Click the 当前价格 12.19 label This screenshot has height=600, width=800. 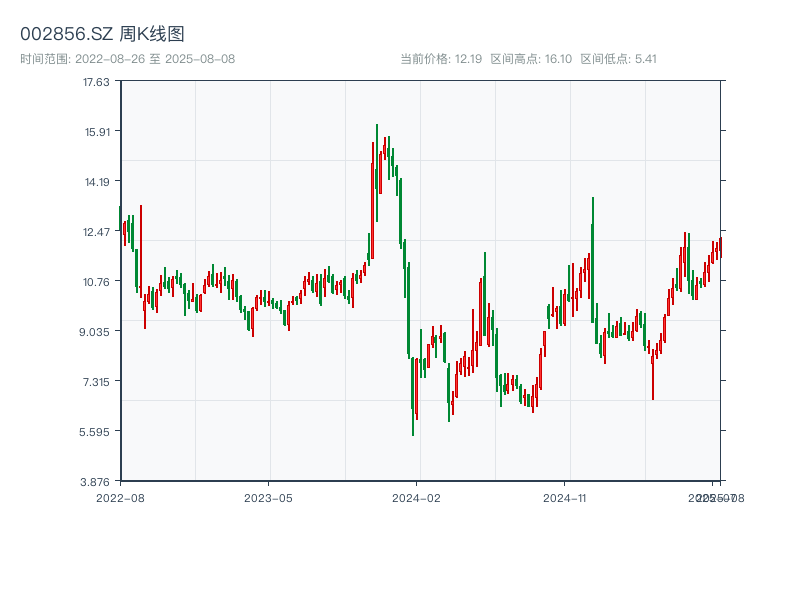441,59
